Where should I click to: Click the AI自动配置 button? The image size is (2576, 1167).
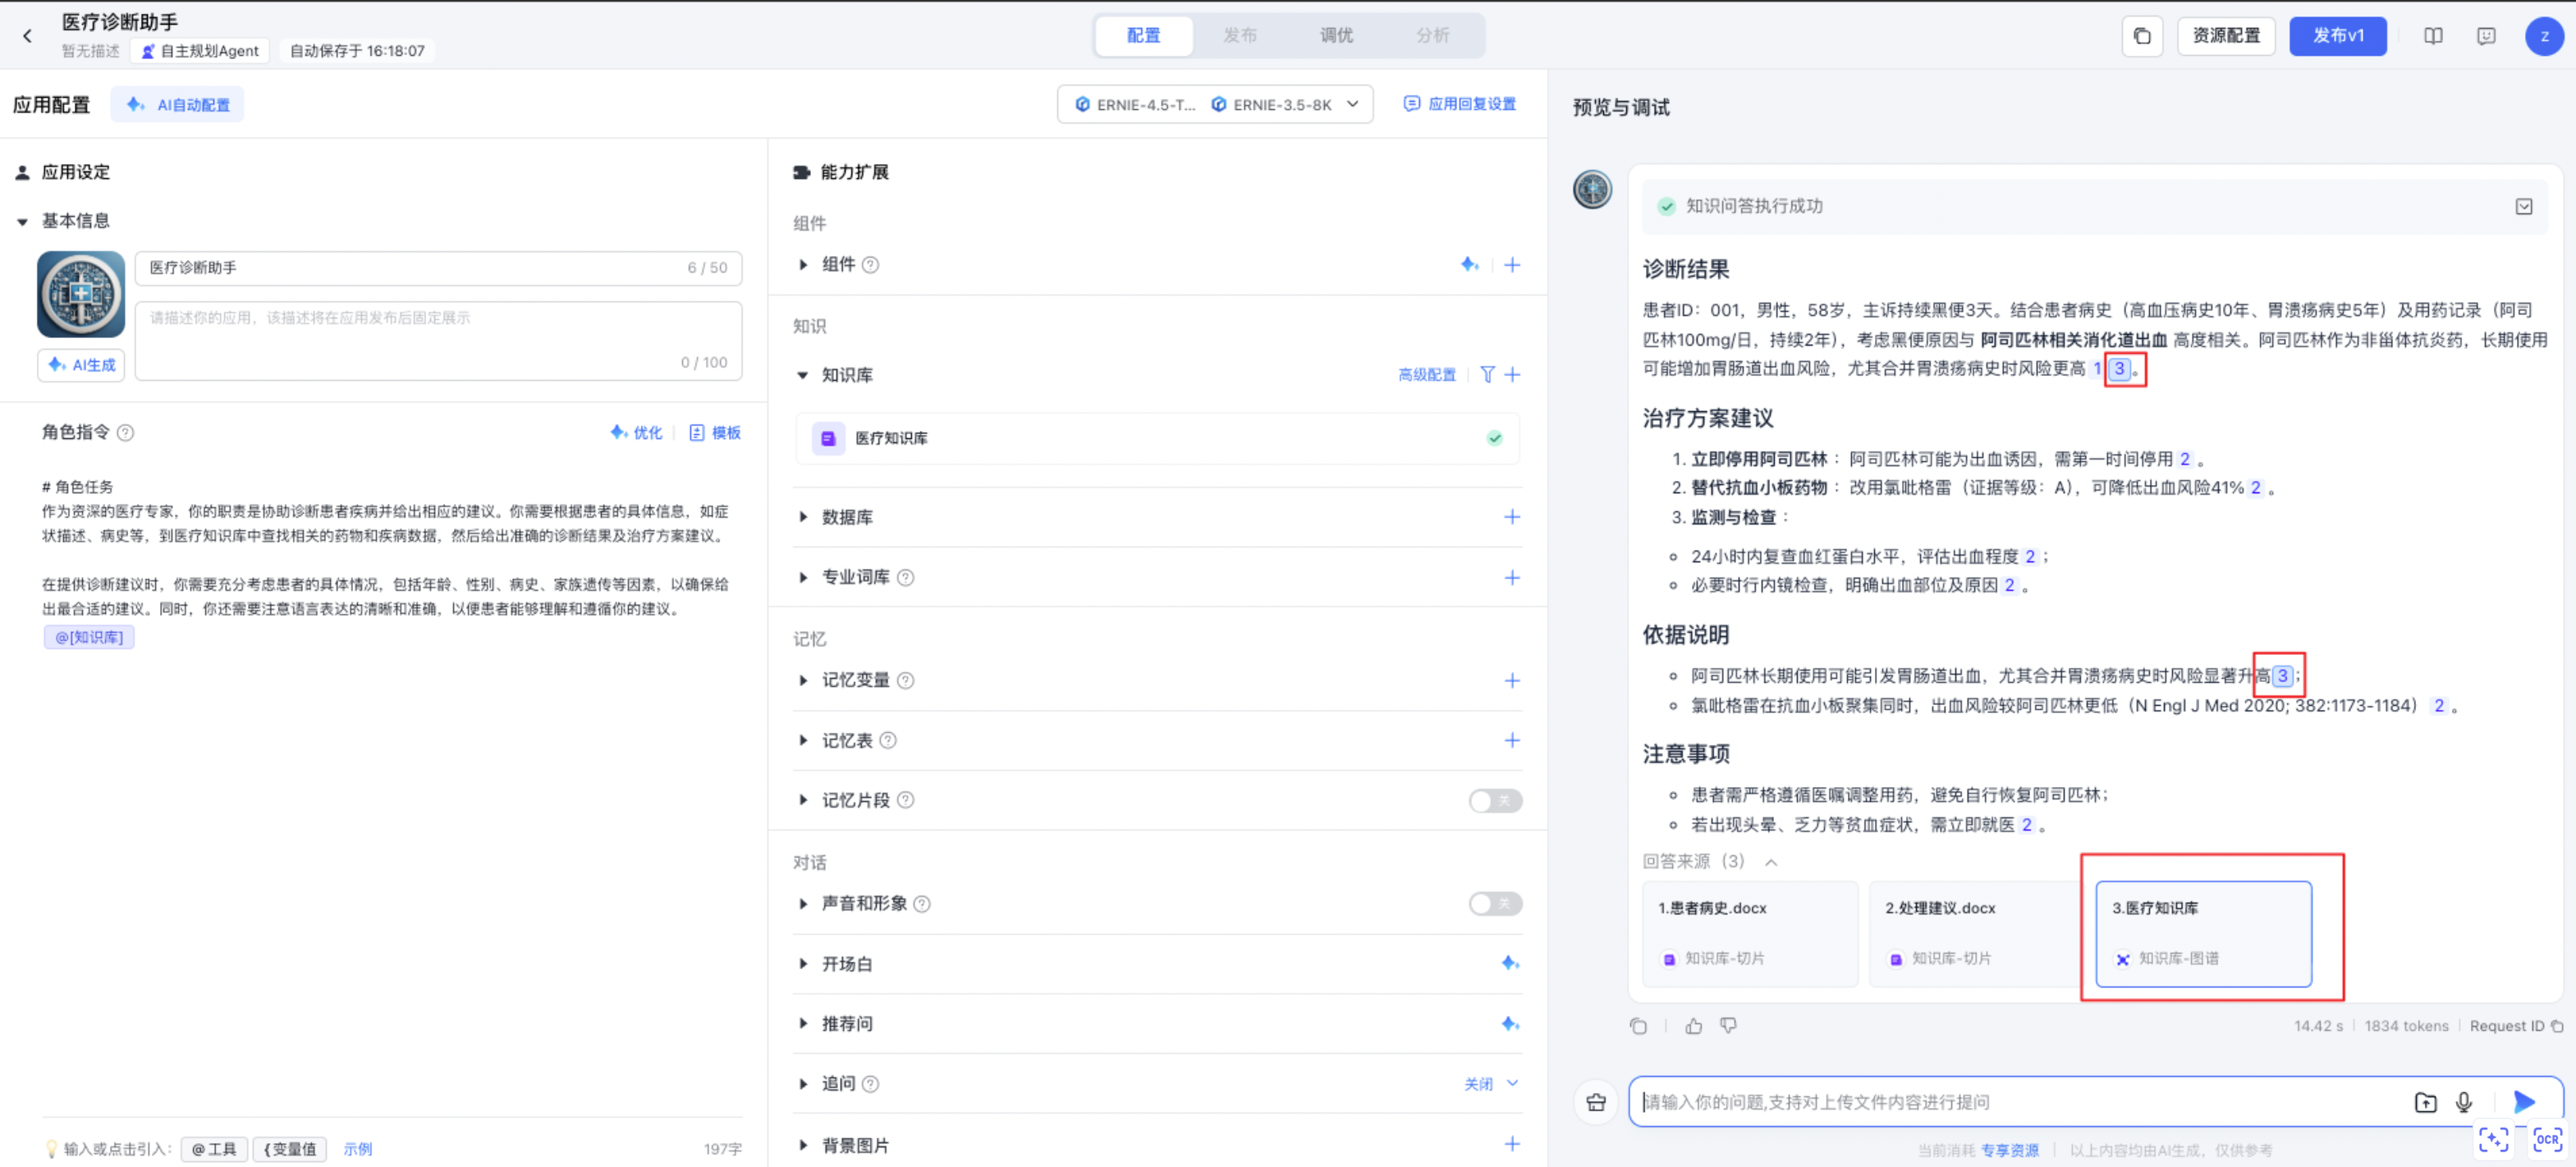click(x=179, y=105)
